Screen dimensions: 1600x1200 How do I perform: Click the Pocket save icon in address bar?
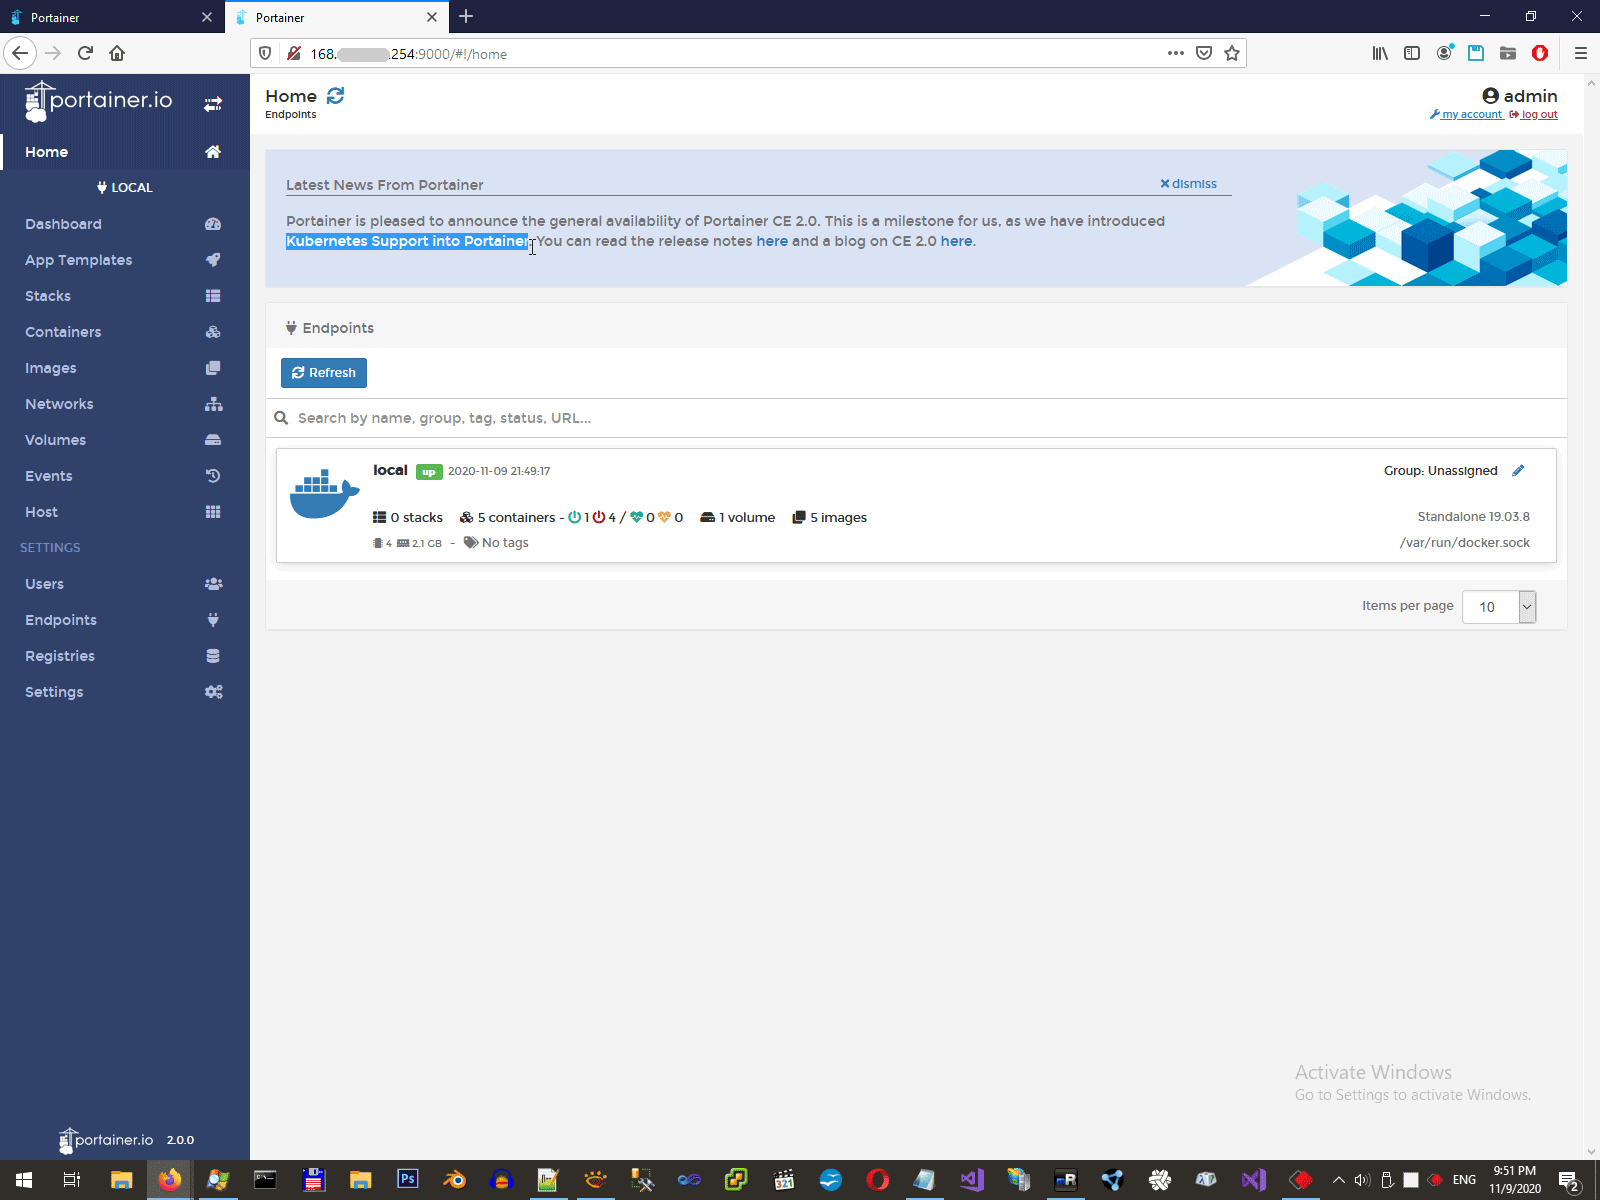[x=1204, y=53]
